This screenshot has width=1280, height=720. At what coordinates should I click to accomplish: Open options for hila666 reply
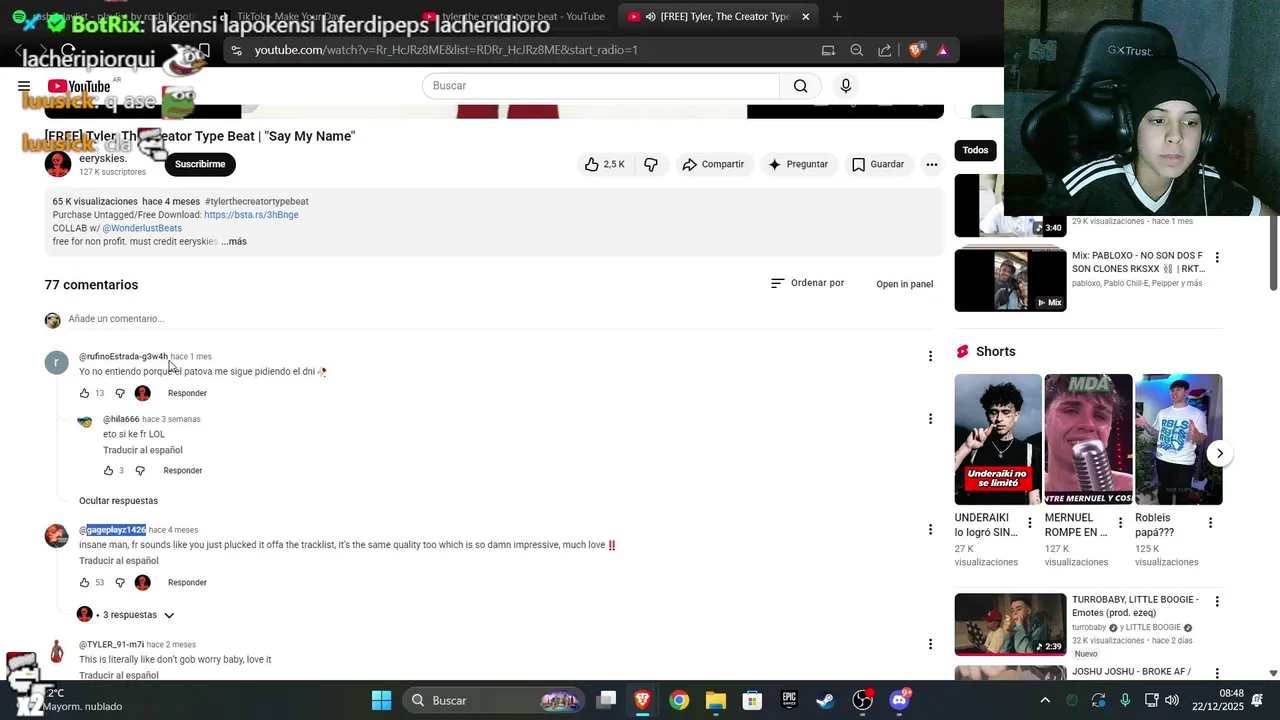(x=930, y=419)
